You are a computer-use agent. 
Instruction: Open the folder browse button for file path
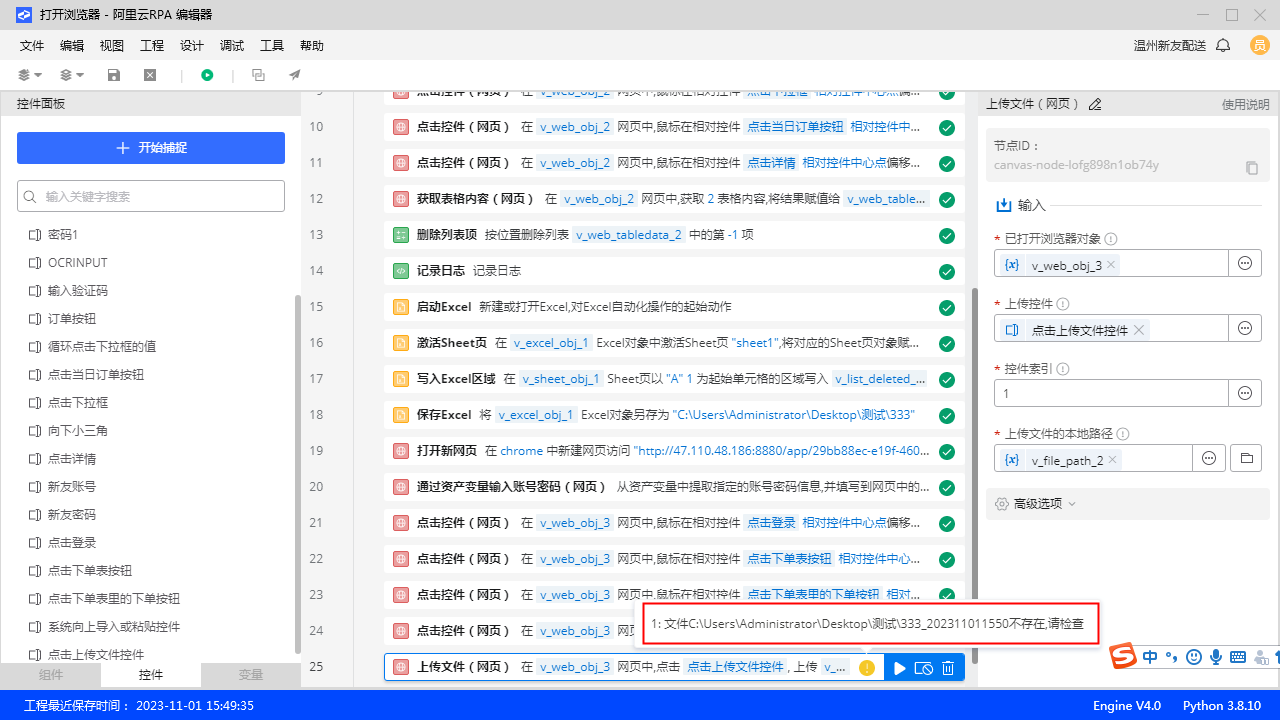[x=1246, y=458]
